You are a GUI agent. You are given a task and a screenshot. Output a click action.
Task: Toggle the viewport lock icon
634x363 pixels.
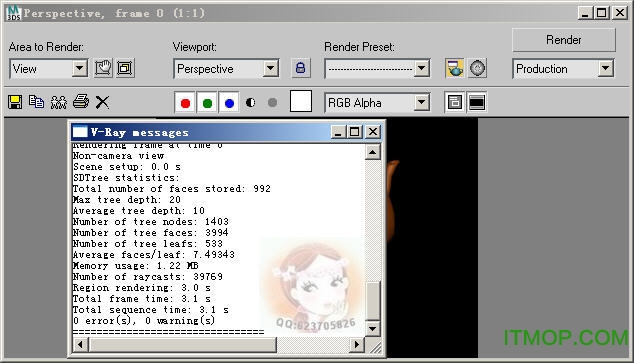coord(300,68)
